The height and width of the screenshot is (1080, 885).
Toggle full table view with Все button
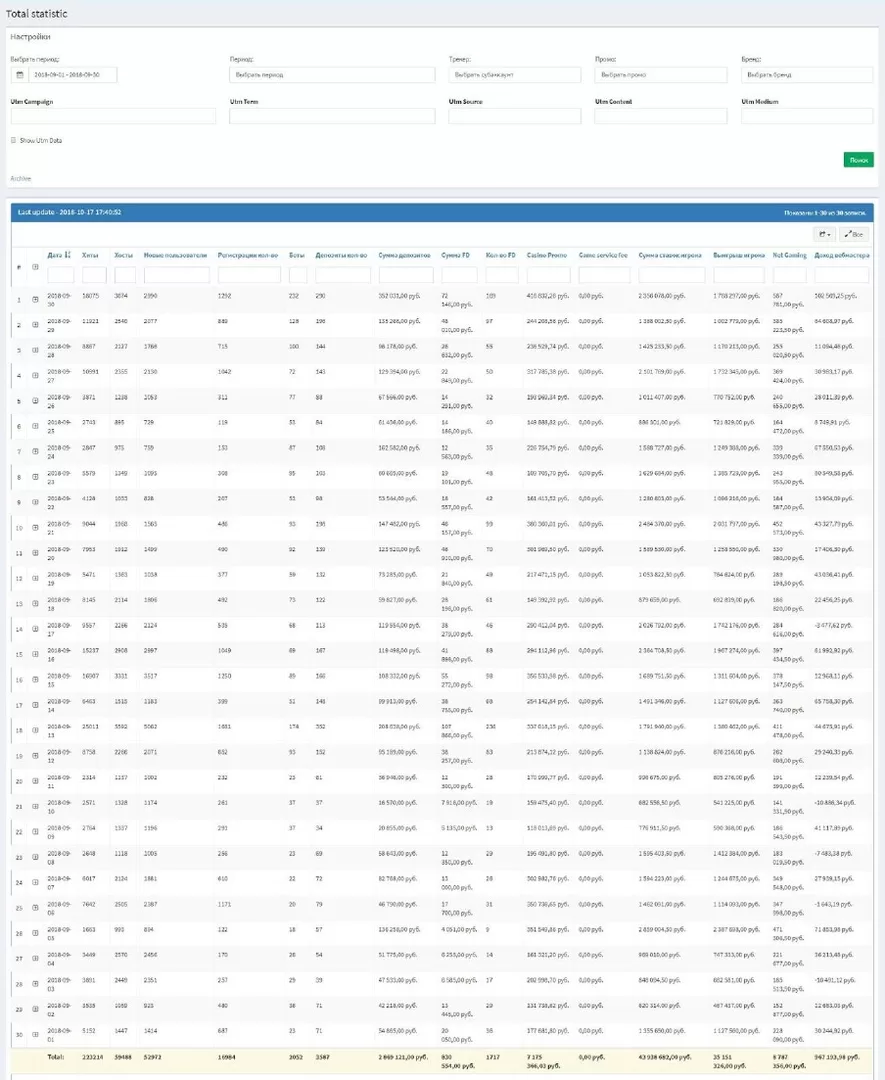click(853, 234)
